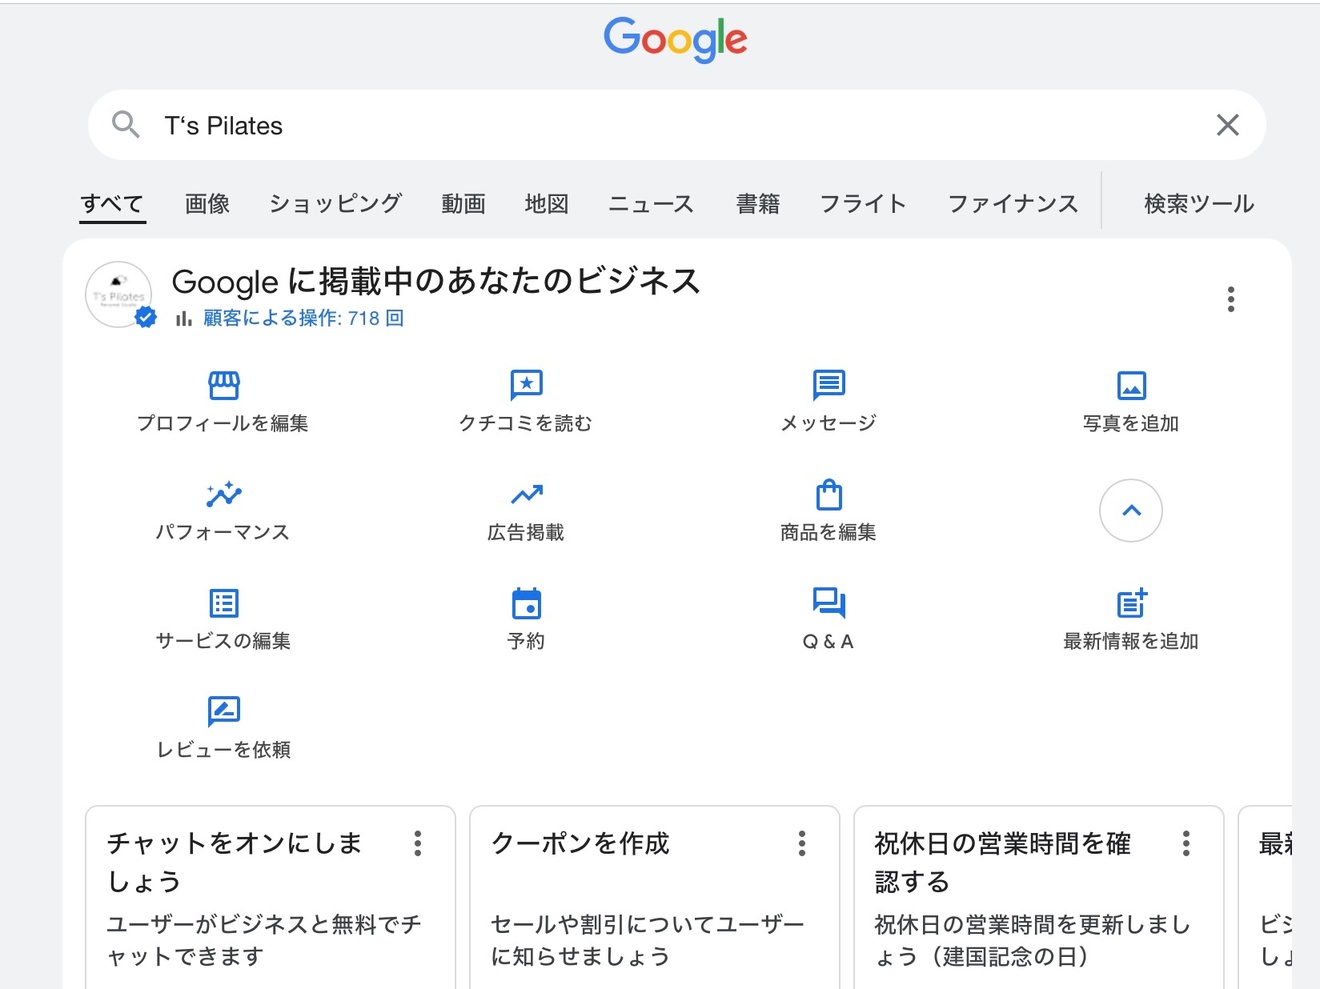Open the customer interactions 718 link
The image size is (1320, 989).
pos(303,318)
